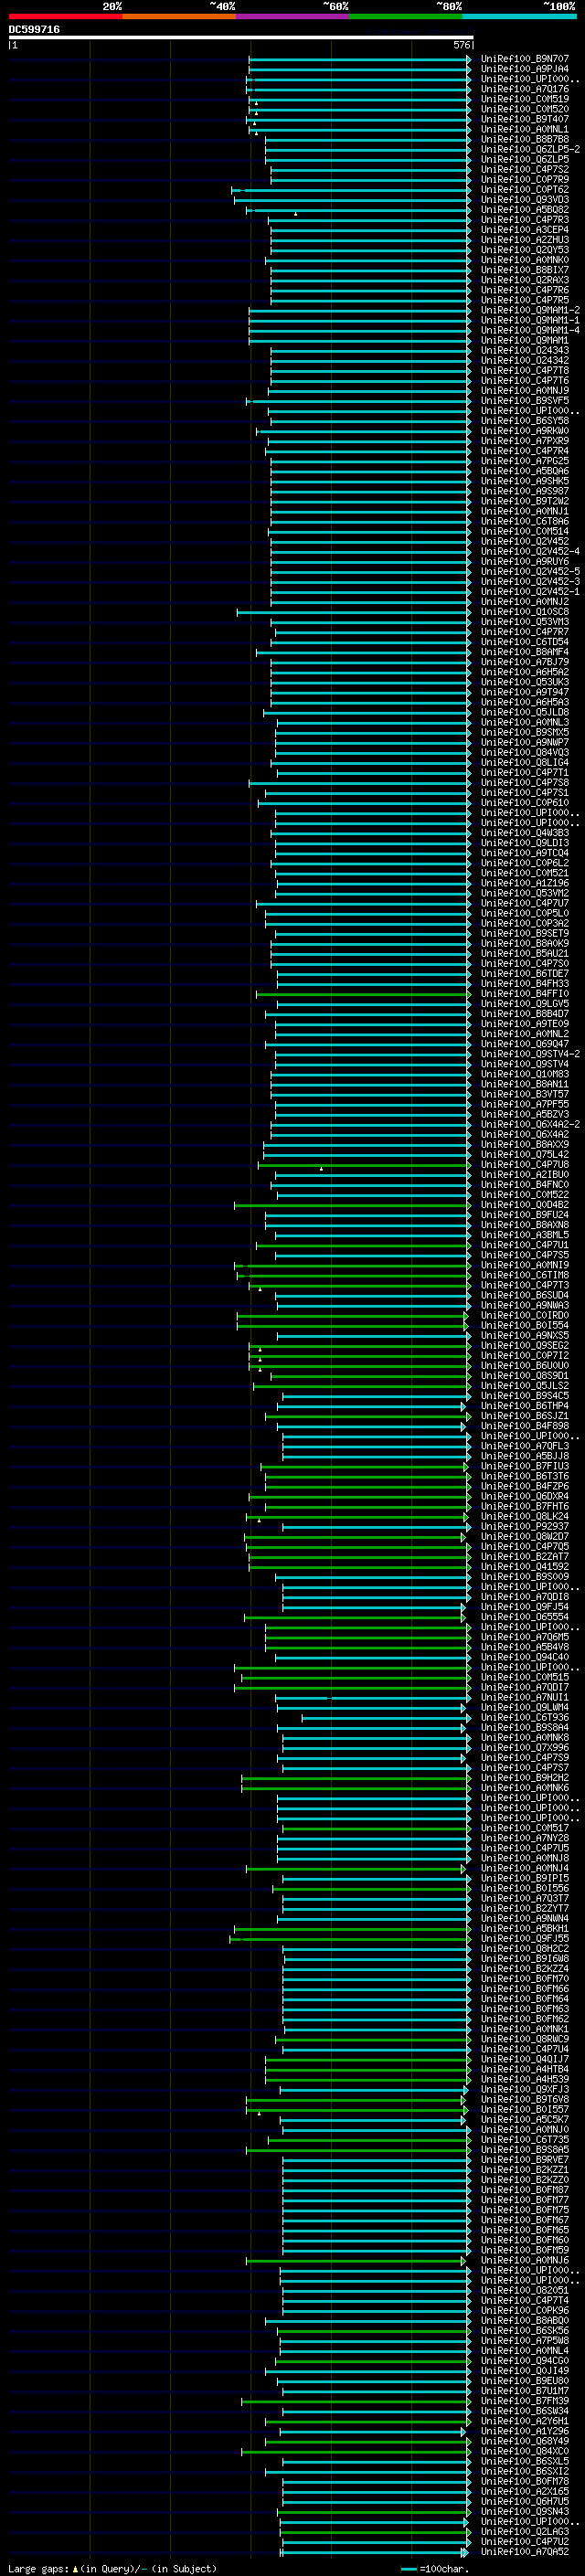Select the UniRef100_B6THP4 label
Viewport: 585px width, 2576px height.
[x=524, y=1406]
